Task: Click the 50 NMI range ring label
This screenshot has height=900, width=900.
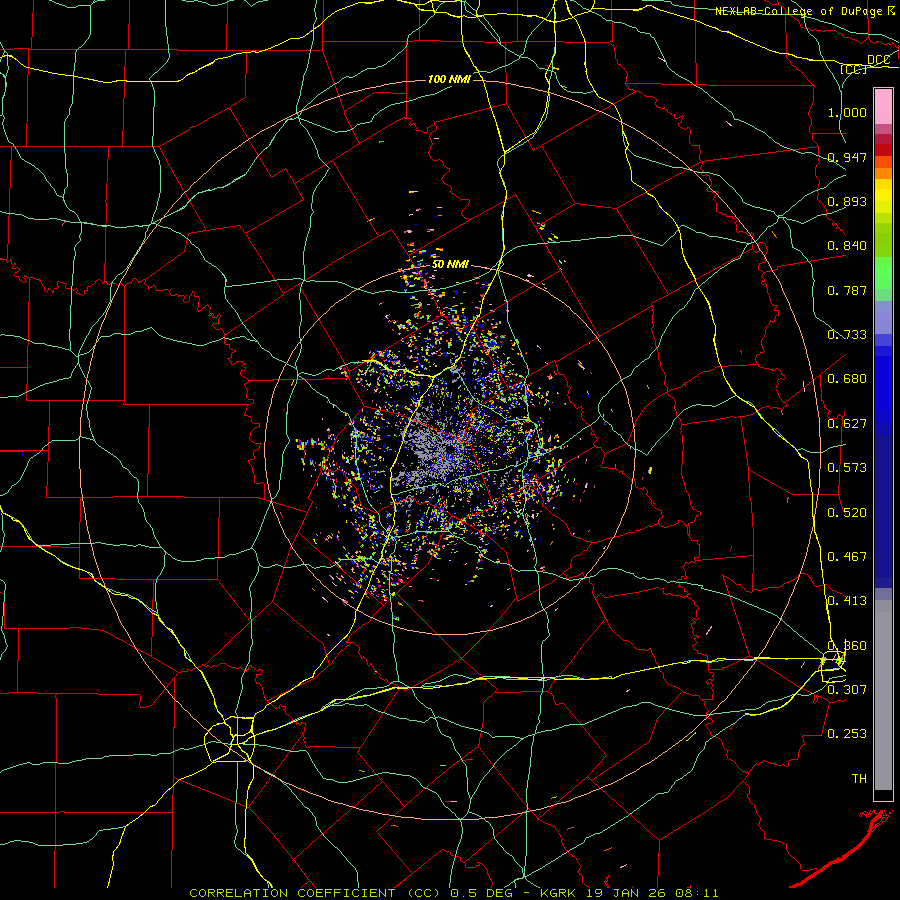Action: coord(450,265)
